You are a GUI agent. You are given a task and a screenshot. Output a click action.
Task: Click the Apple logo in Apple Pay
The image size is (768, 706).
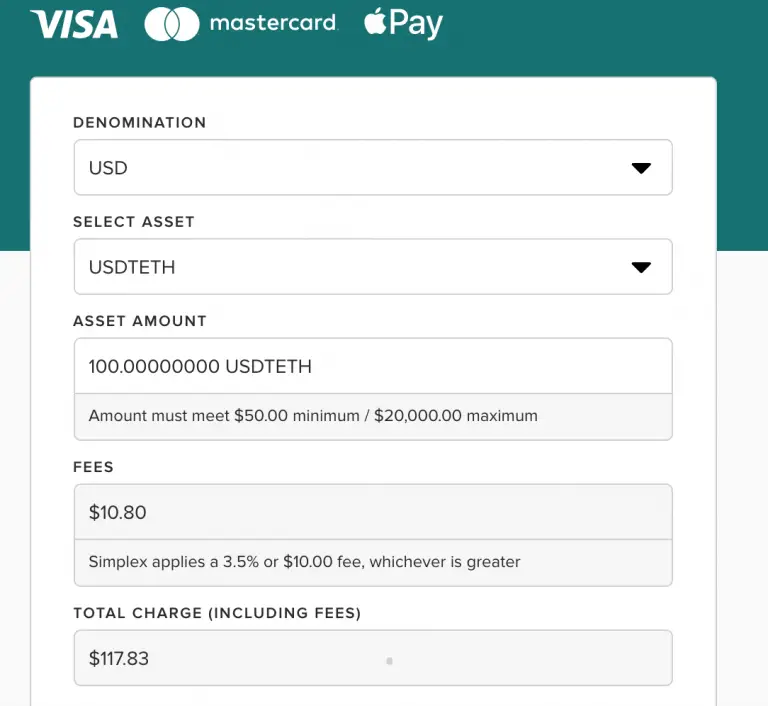click(375, 21)
